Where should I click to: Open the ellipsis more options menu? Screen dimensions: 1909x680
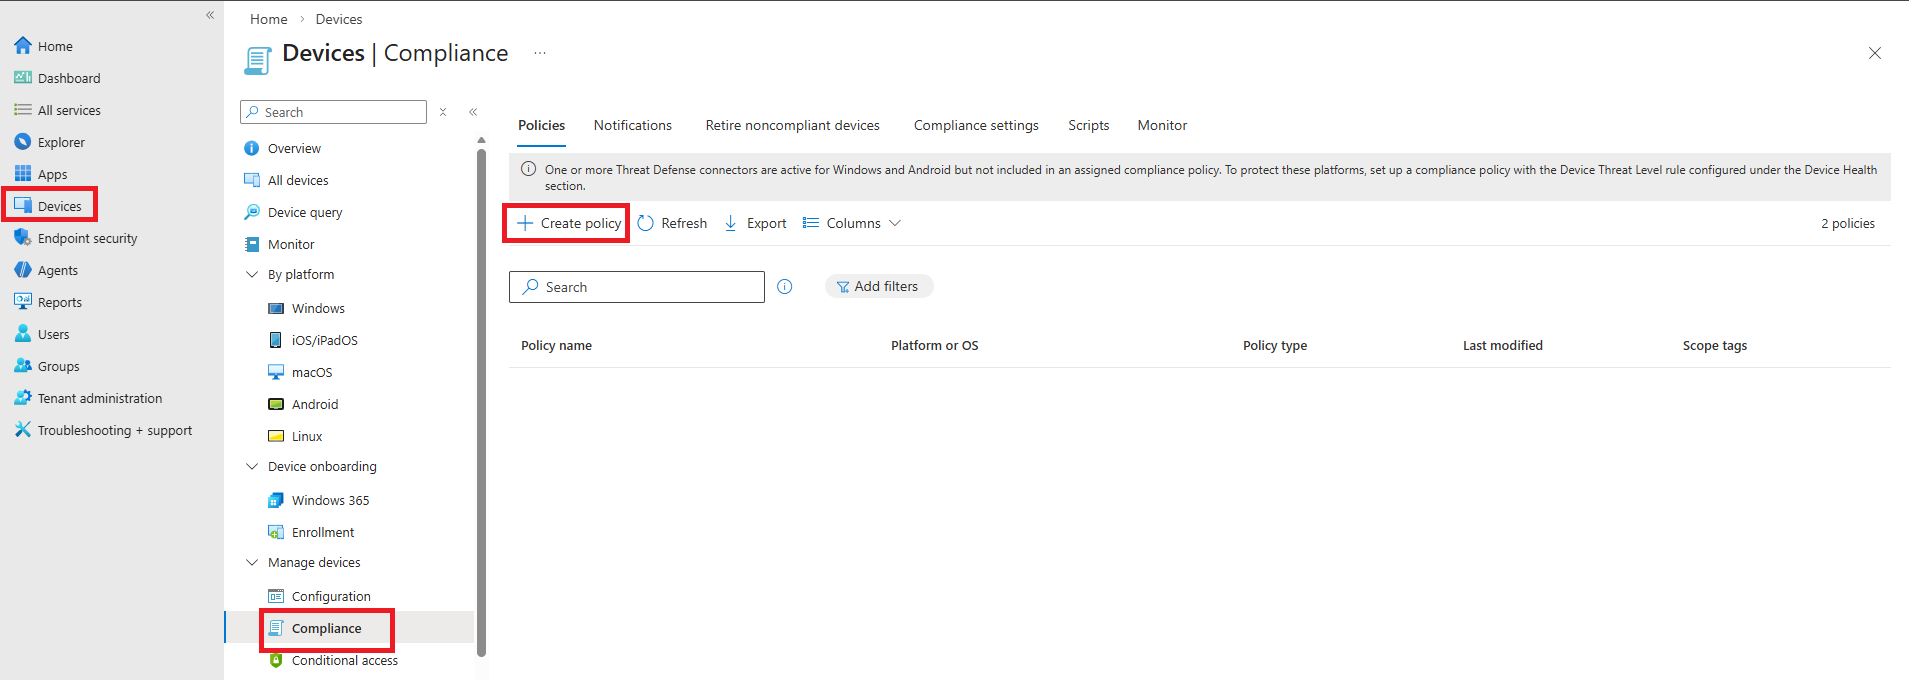point(540,53)
